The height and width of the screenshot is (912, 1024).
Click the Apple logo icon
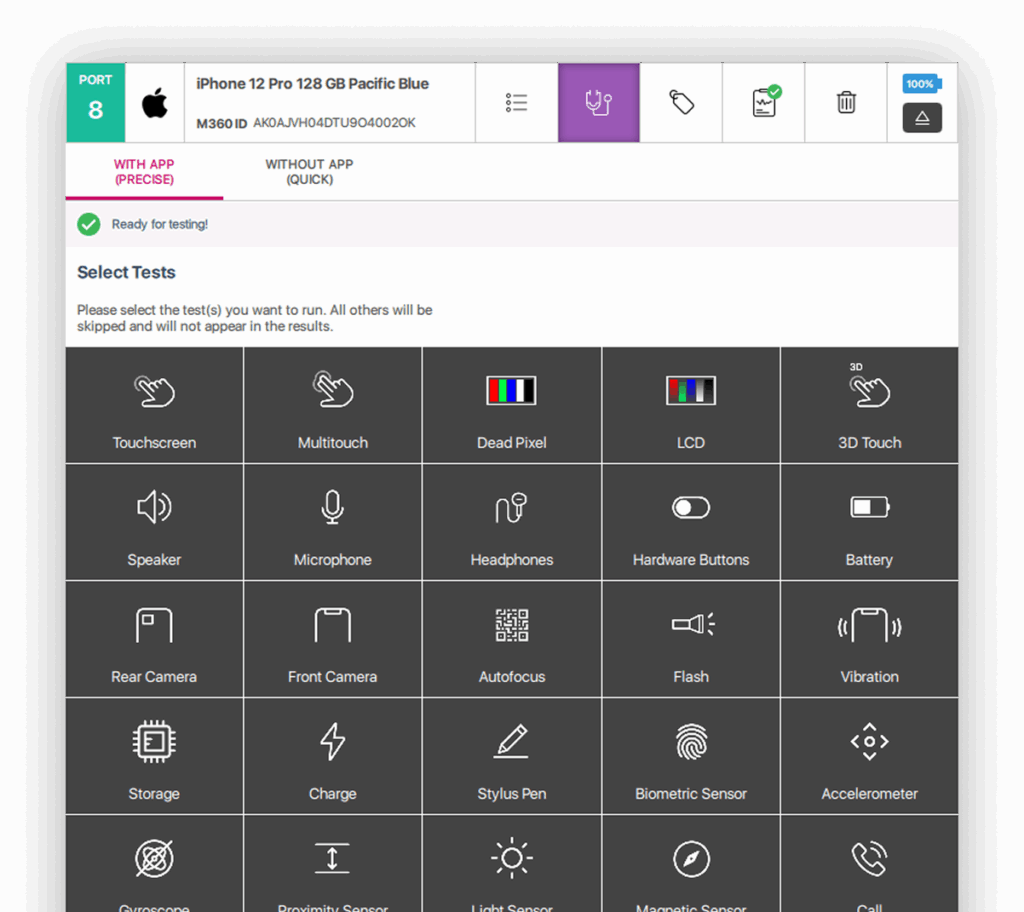[x=155, y=103]
